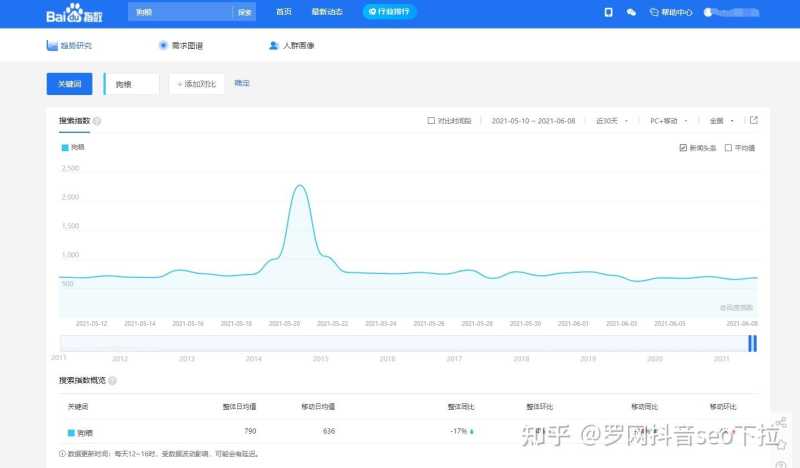Switch to the 人群画像 tab
The height and width of the screenshot is (468, 800).
pyautogui.click(x=291, y=45)
